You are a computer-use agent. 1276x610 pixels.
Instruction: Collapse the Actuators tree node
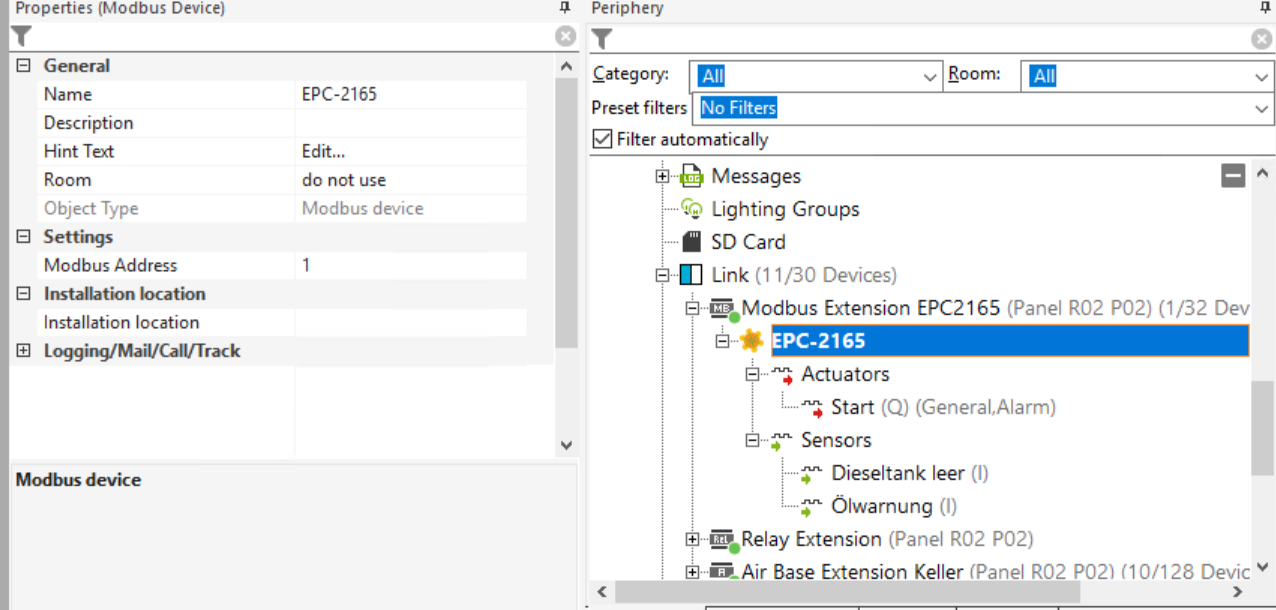752,374
